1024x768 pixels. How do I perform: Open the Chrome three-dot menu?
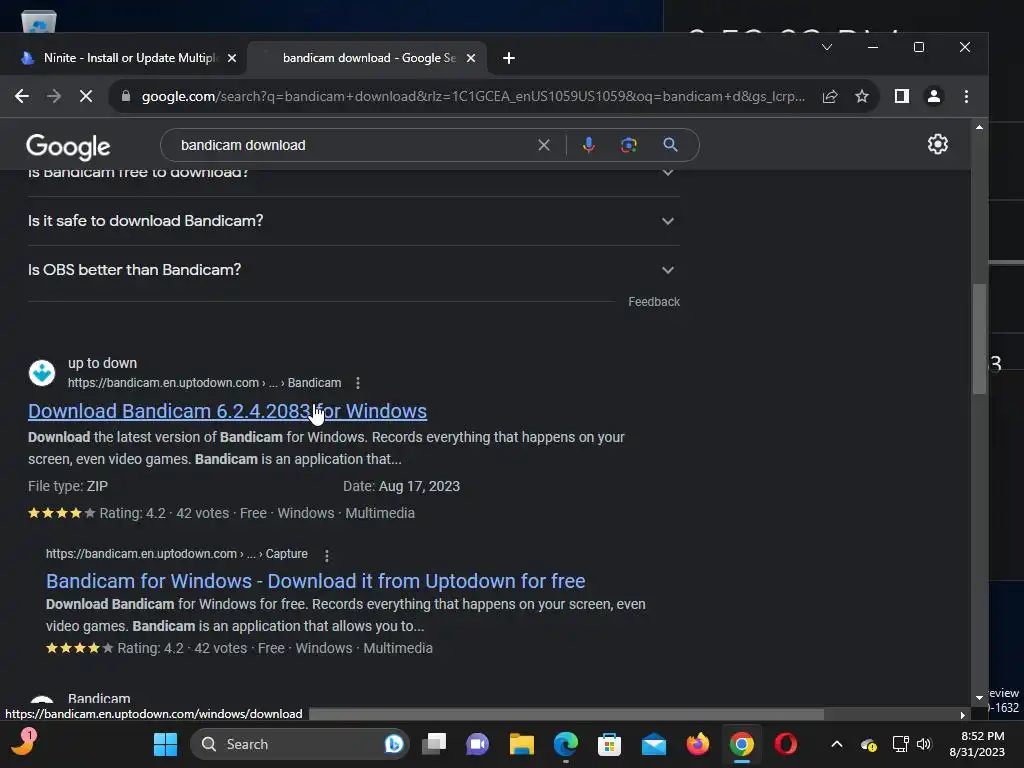point(967,97)
